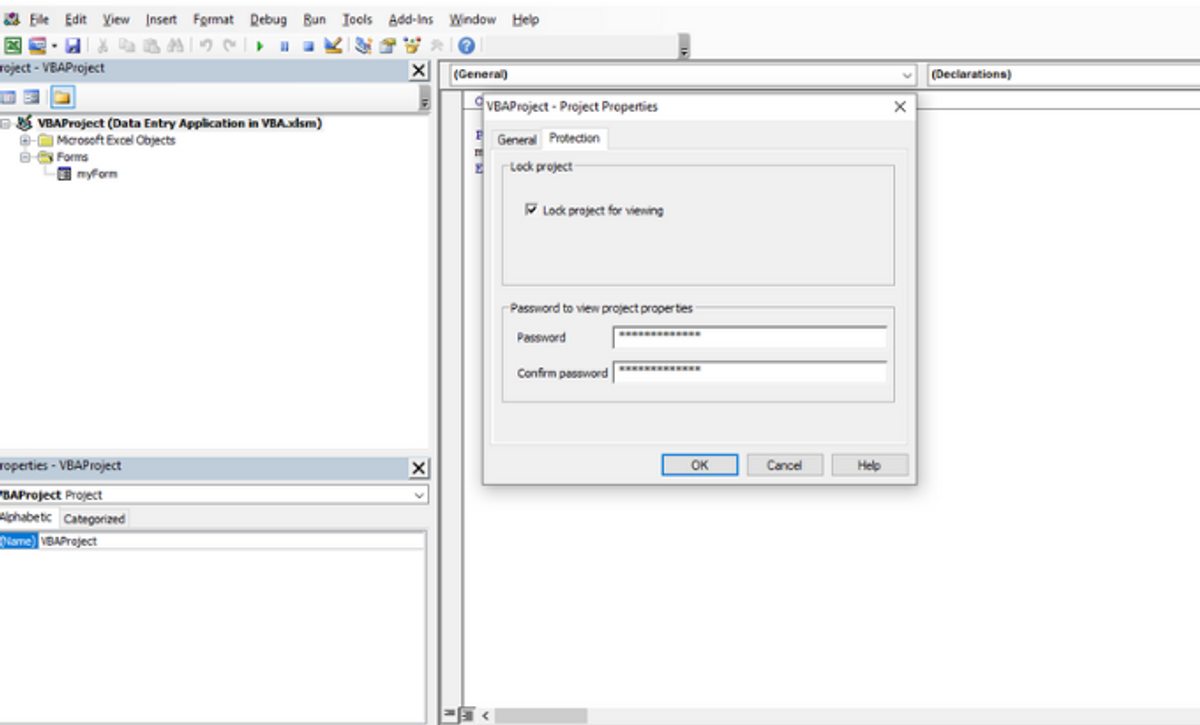
Task: Click the Cancel button
Action: [x=784, y=465]
